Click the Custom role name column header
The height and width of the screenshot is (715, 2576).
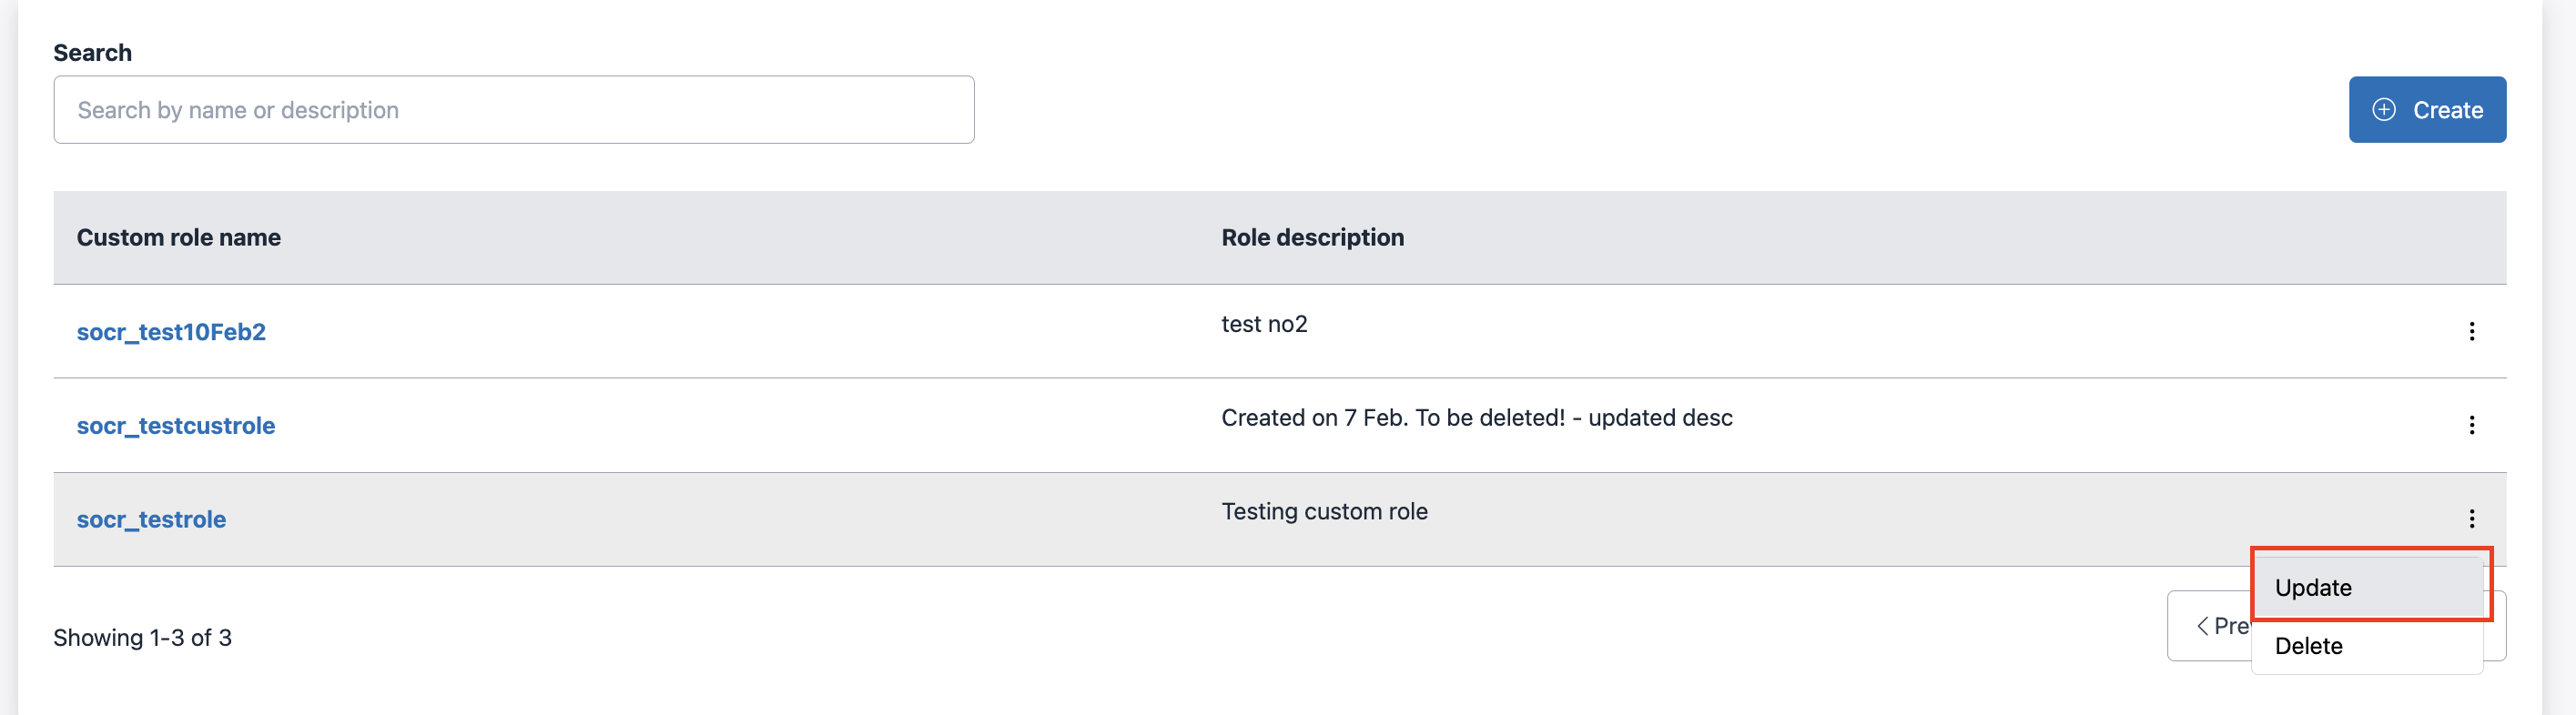pos(179,237)
